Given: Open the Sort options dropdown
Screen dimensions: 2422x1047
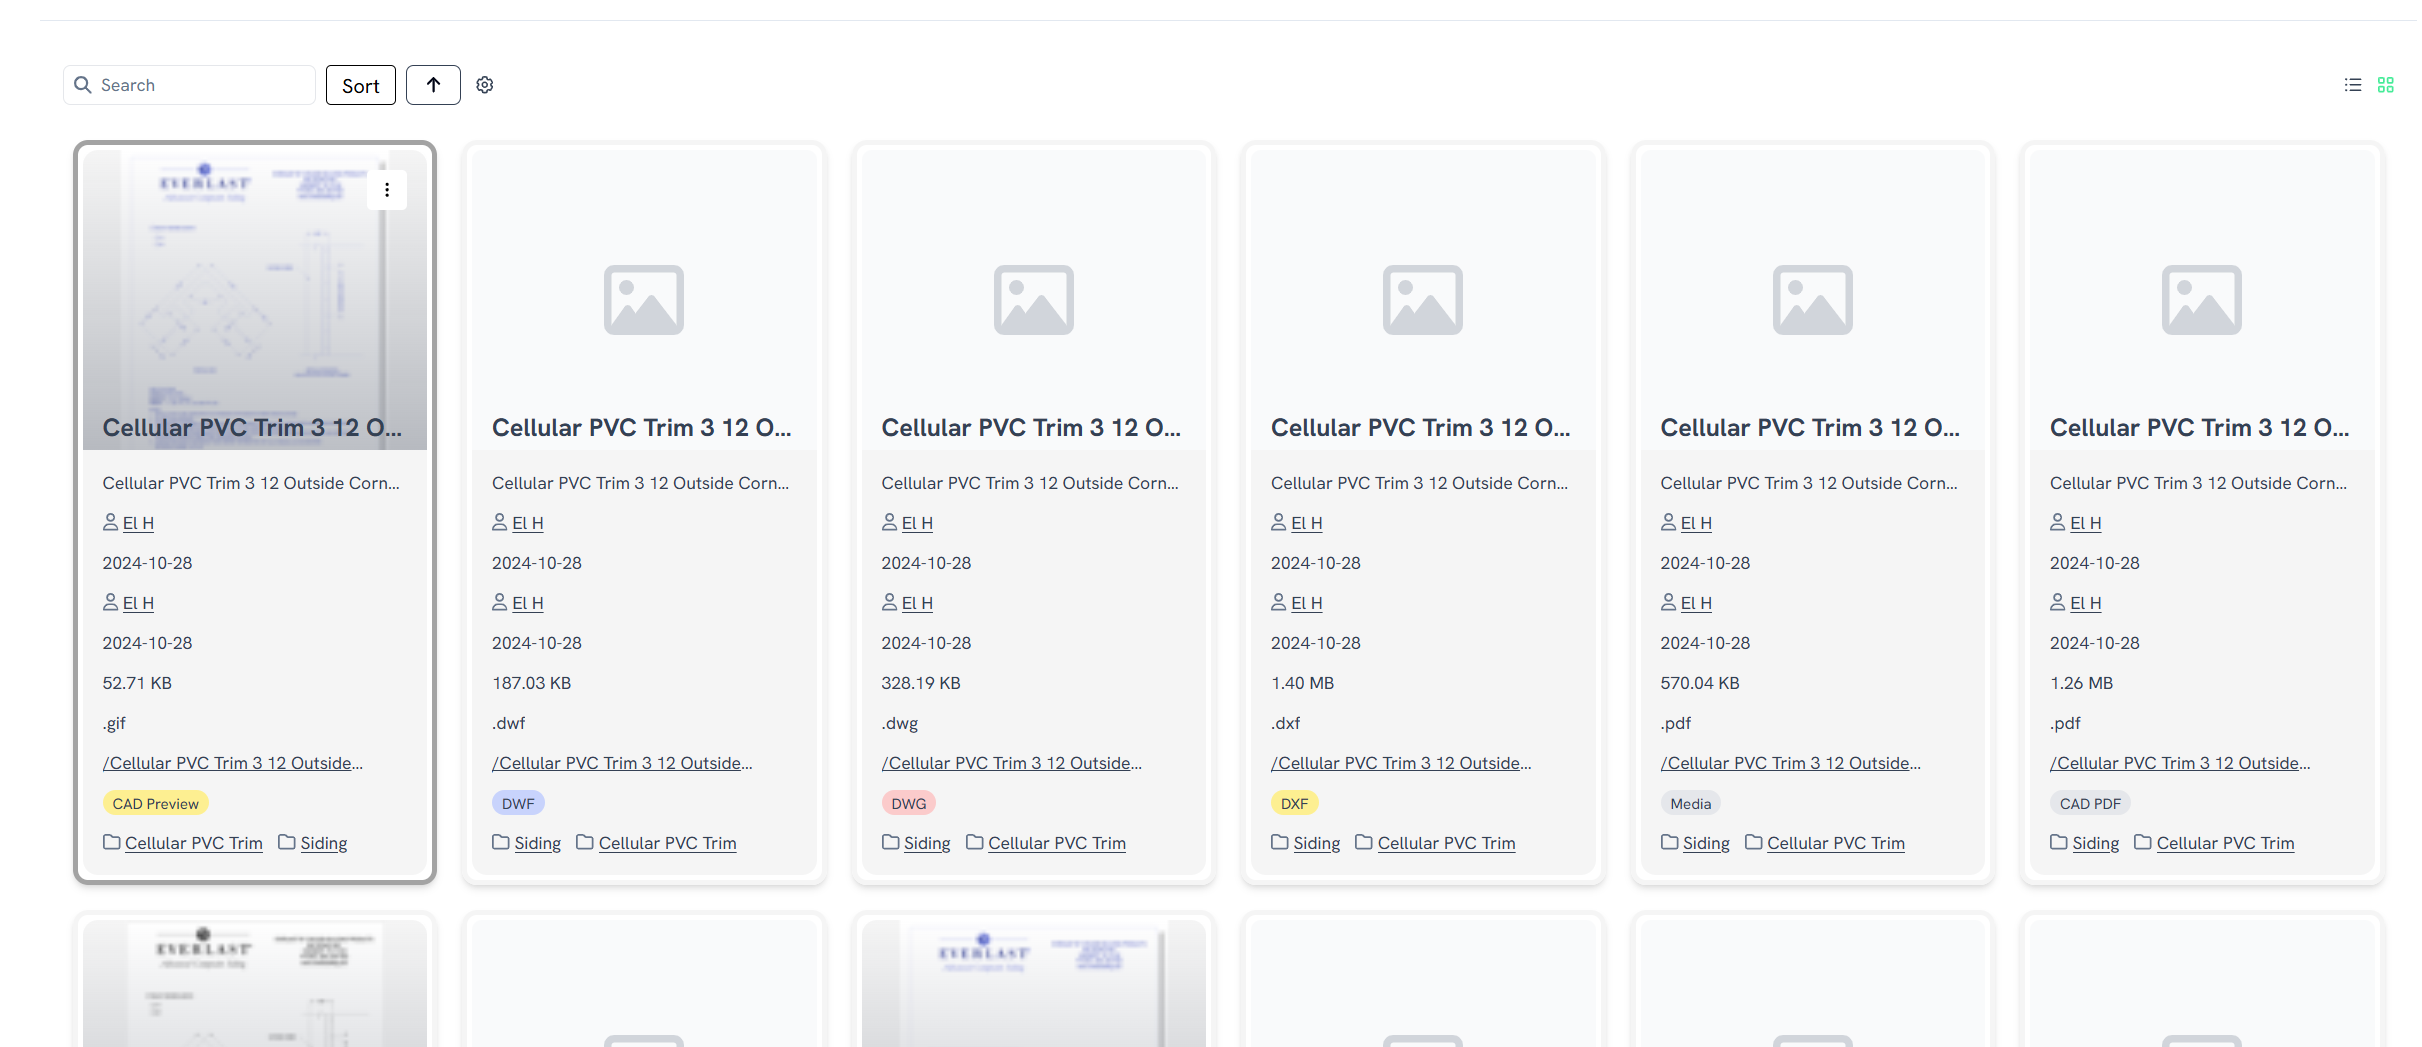Looking at the screenshot, I should tap(360, 85).
